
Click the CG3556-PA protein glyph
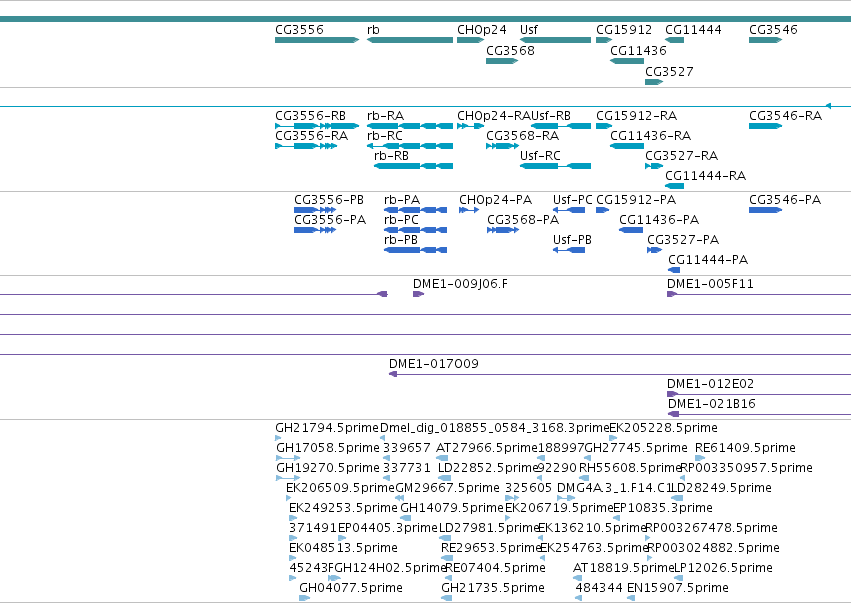(x=315, y=230)
